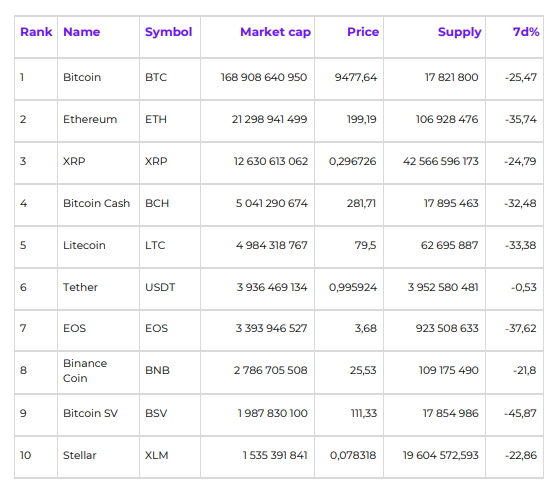Click Tether's 7d% value -0,53
This screenshot has width=557, height=487.
pos(524,287)
